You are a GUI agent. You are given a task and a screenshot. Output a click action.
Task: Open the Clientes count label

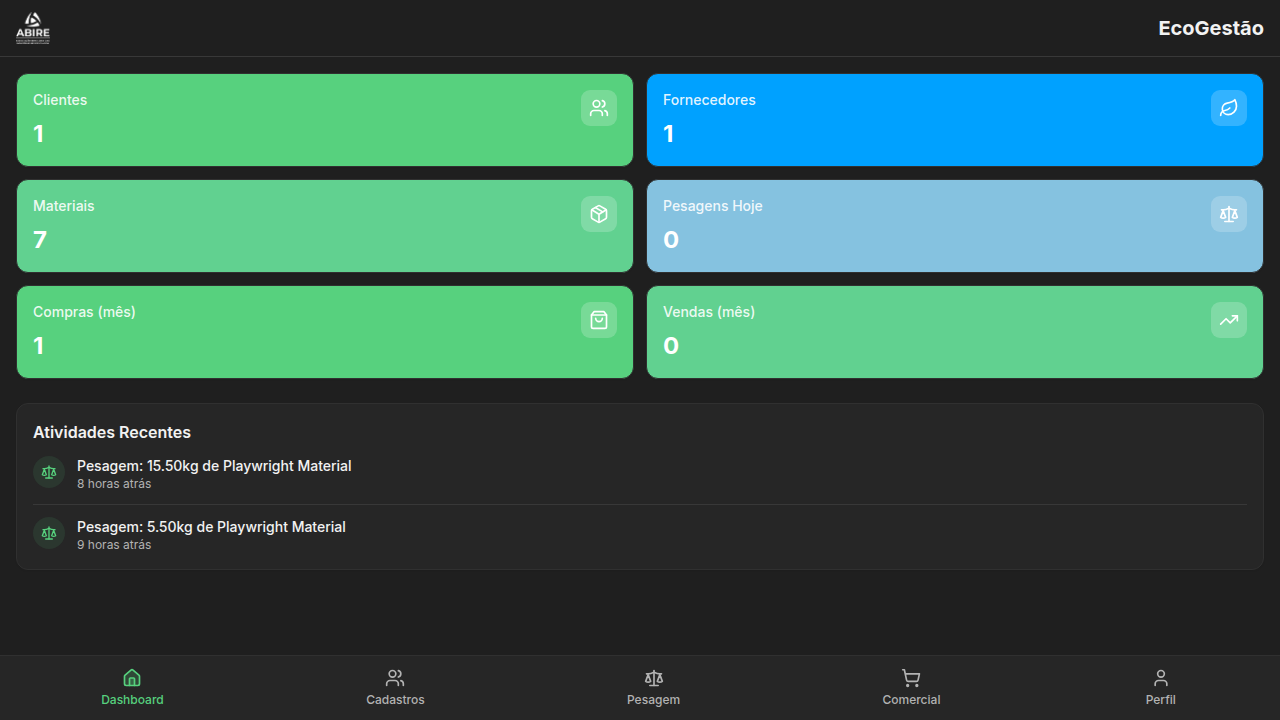[x=60, y=100]
